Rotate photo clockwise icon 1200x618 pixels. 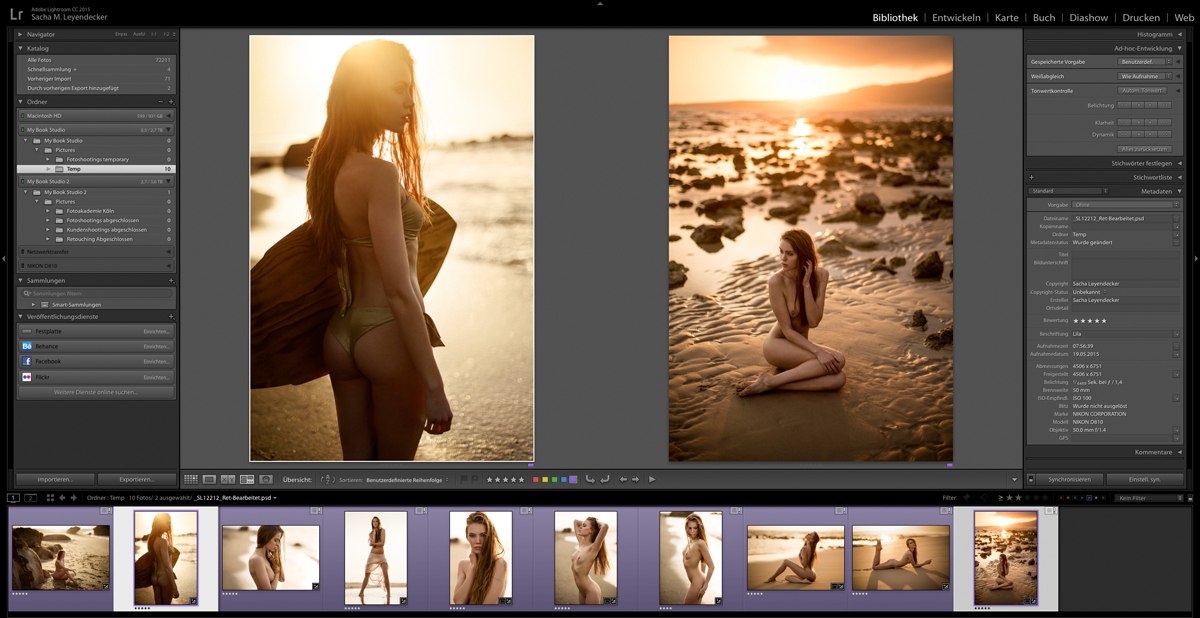605,480
